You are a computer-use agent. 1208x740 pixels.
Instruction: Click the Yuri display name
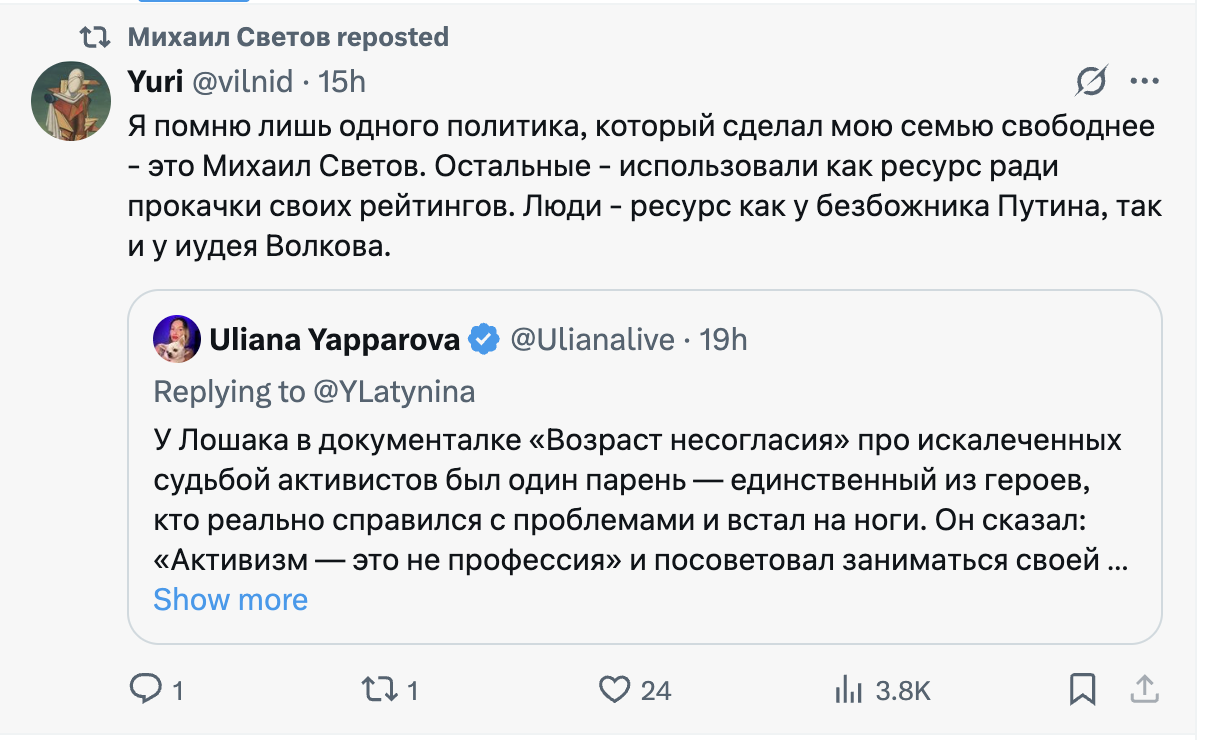155,81
